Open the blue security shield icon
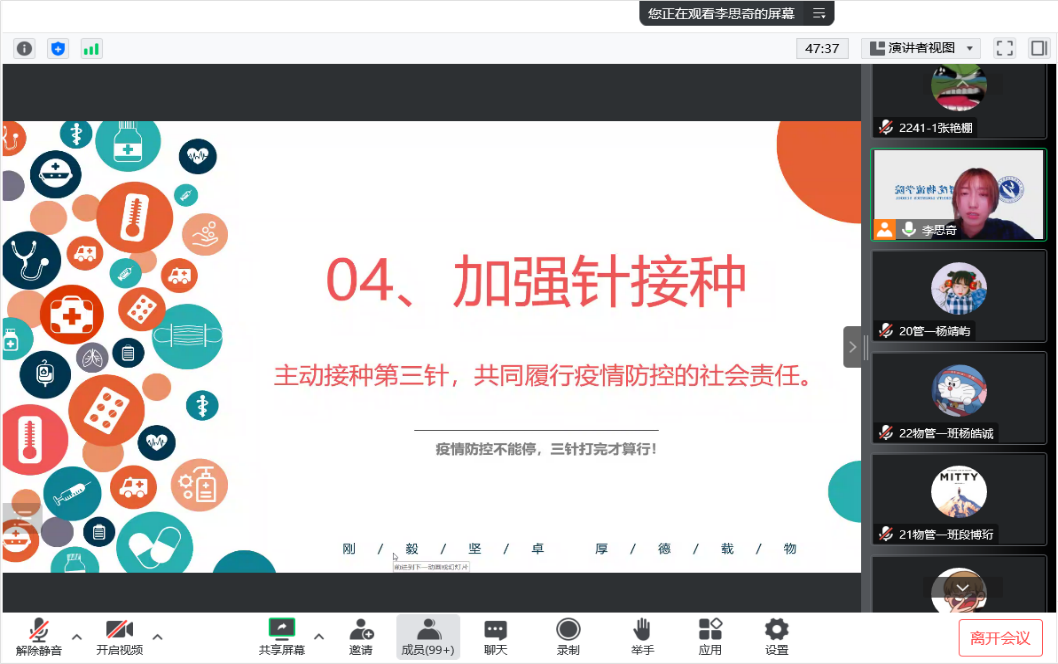The height and width of the screenshot is (664, 1058). 58,48
